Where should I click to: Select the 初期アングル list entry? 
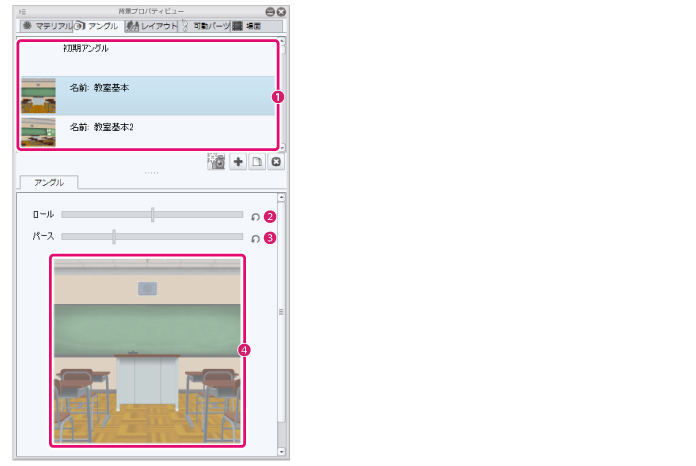pyautogui.click(x=147, y=59)
